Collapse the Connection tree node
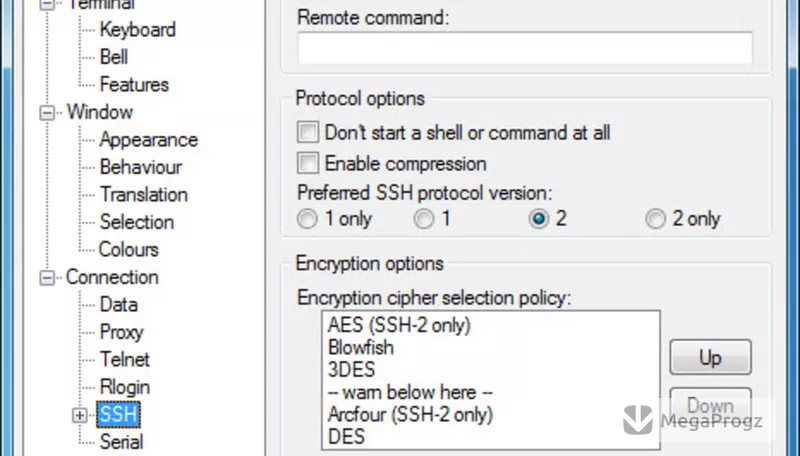 click(x=47, y=278)
